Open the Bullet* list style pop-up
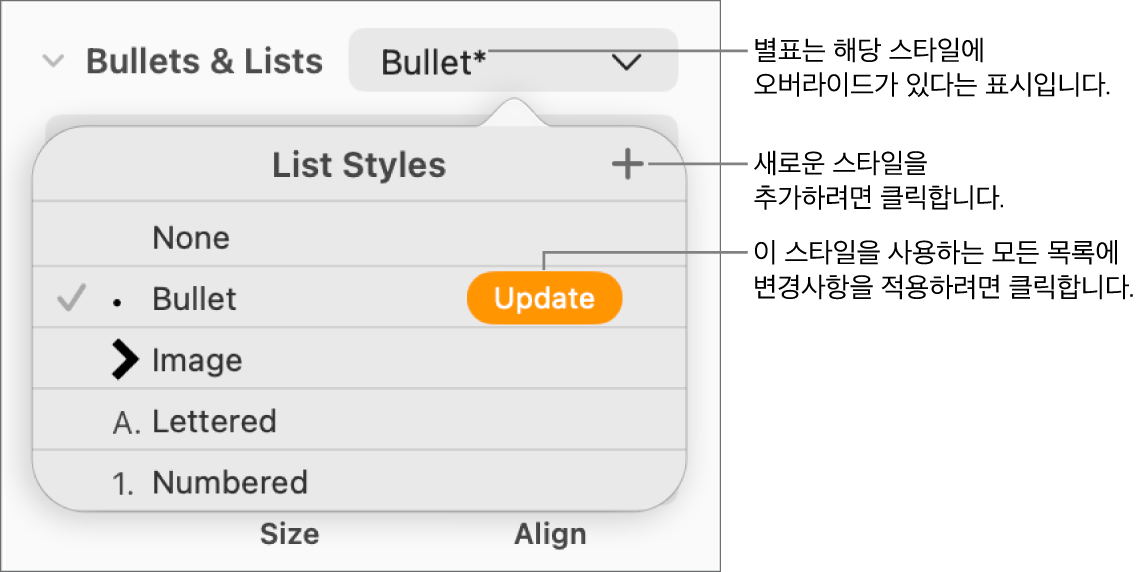The height and width of the screenshot is (572, 1141). 512,62
